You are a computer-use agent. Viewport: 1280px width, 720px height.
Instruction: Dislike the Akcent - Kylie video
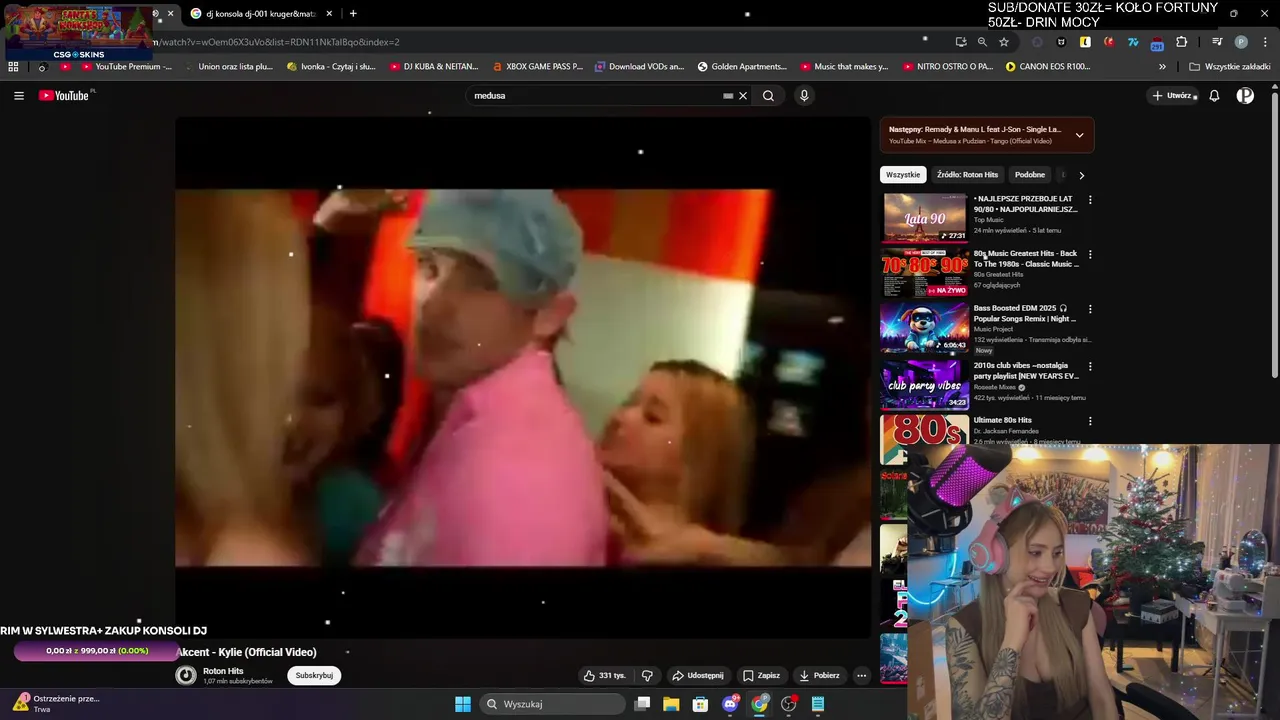[647, 676]
